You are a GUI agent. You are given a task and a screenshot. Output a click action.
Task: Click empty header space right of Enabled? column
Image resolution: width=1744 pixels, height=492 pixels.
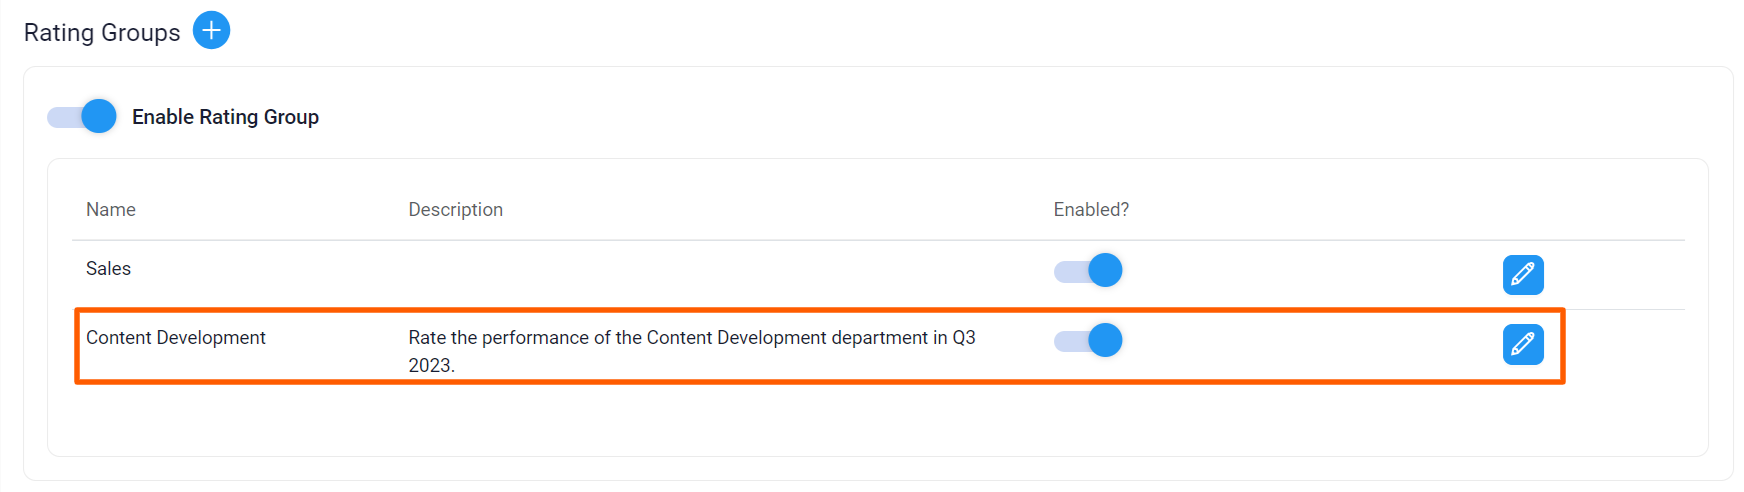click(1350, 210)
